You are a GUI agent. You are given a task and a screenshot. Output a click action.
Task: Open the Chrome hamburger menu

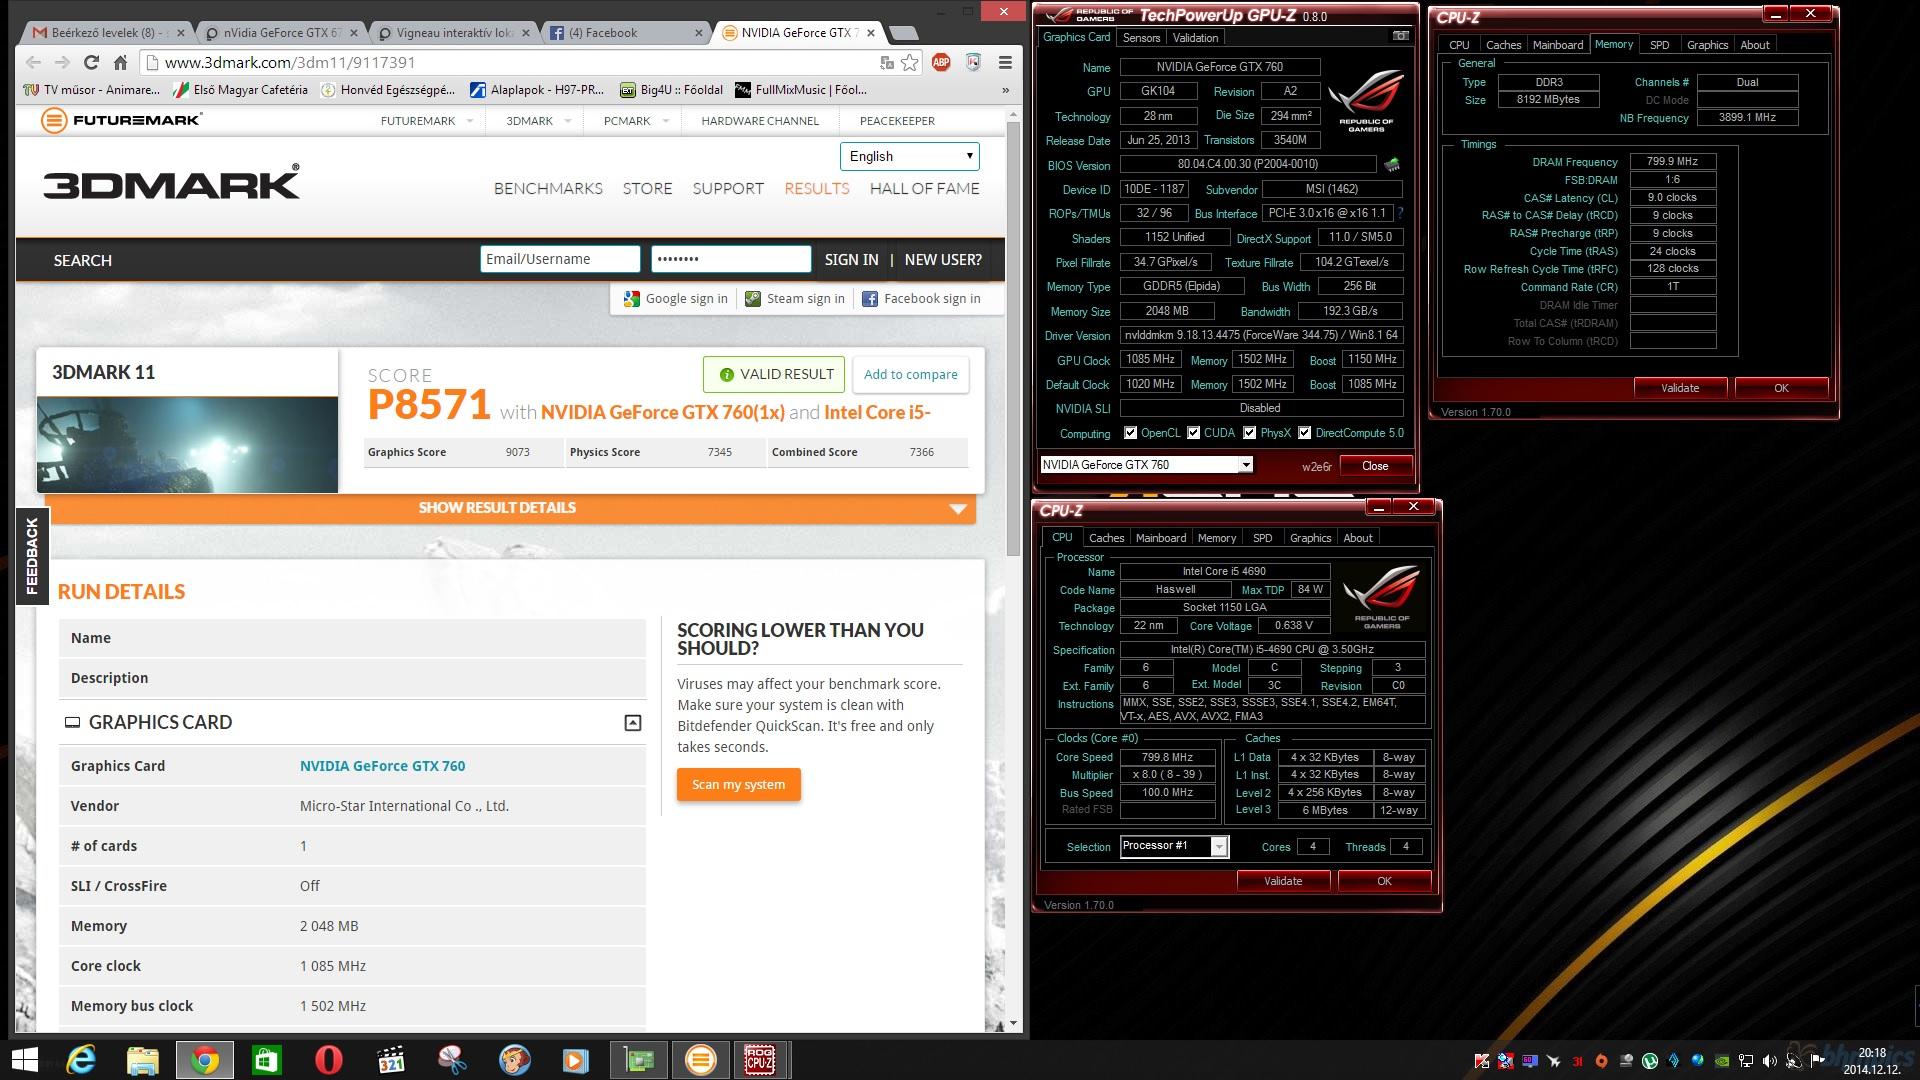pyautogui.click(x=1005, y=62)
